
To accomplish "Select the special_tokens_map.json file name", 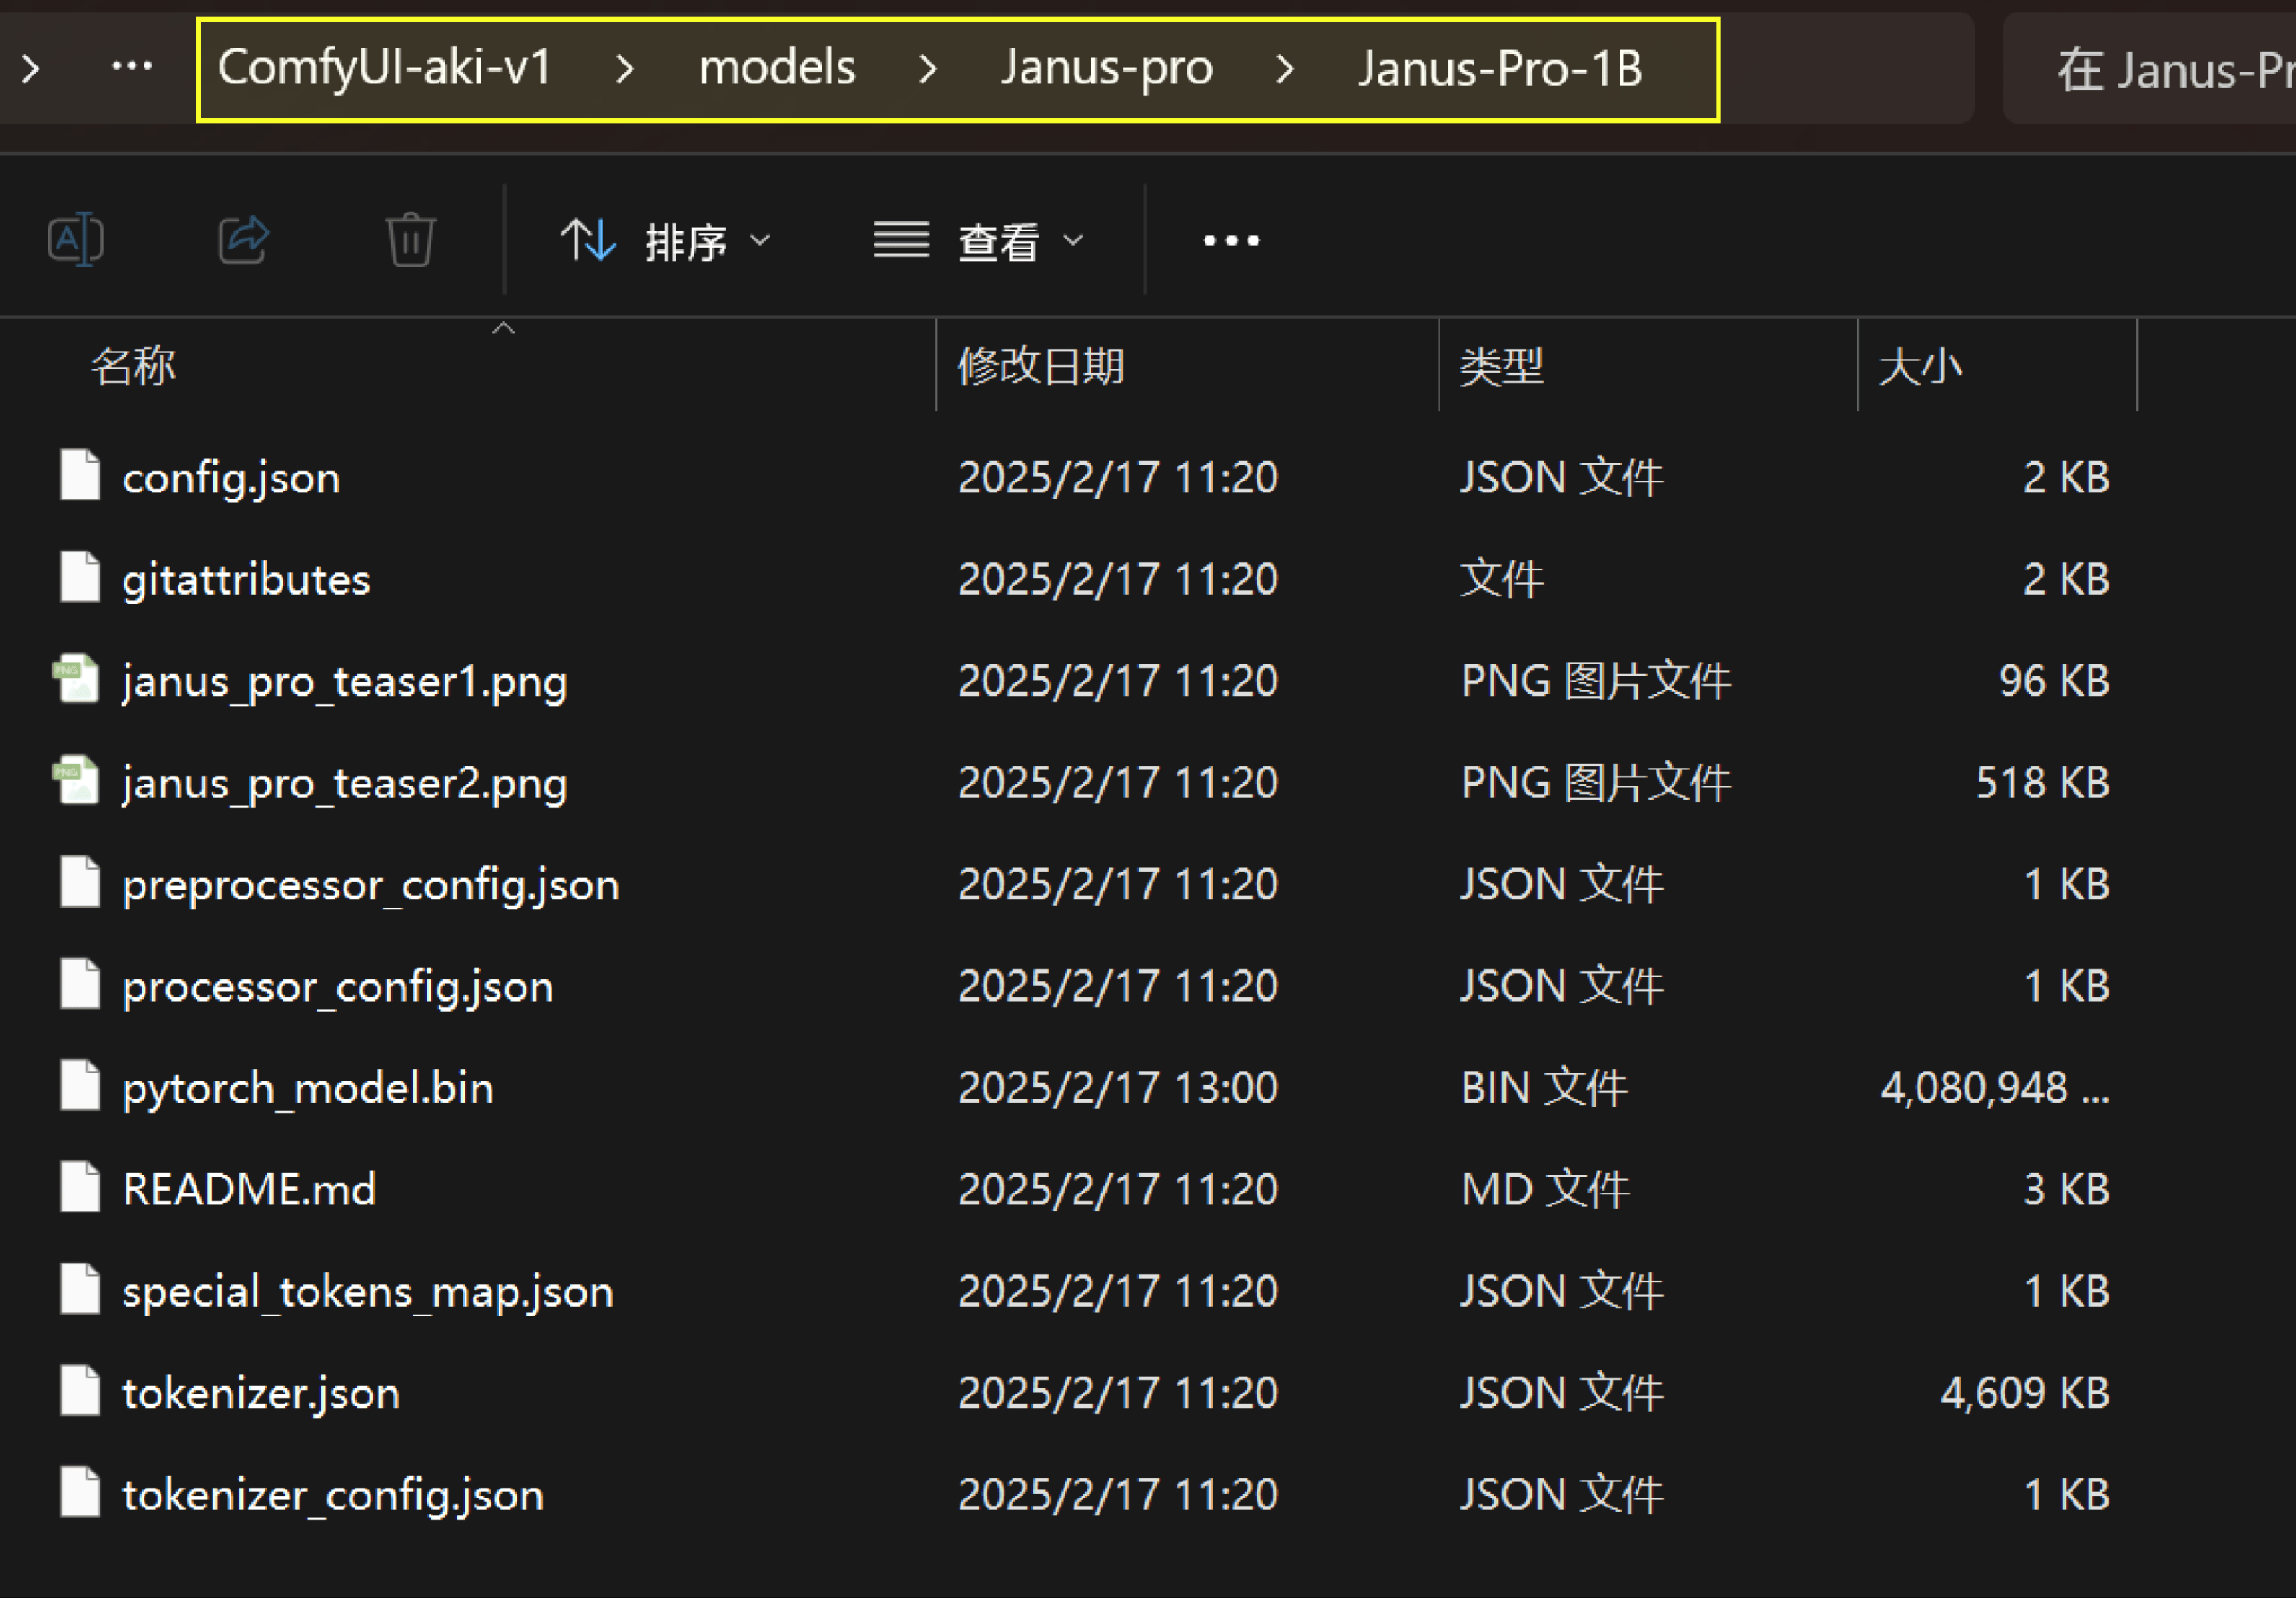I will (368, 1292).
